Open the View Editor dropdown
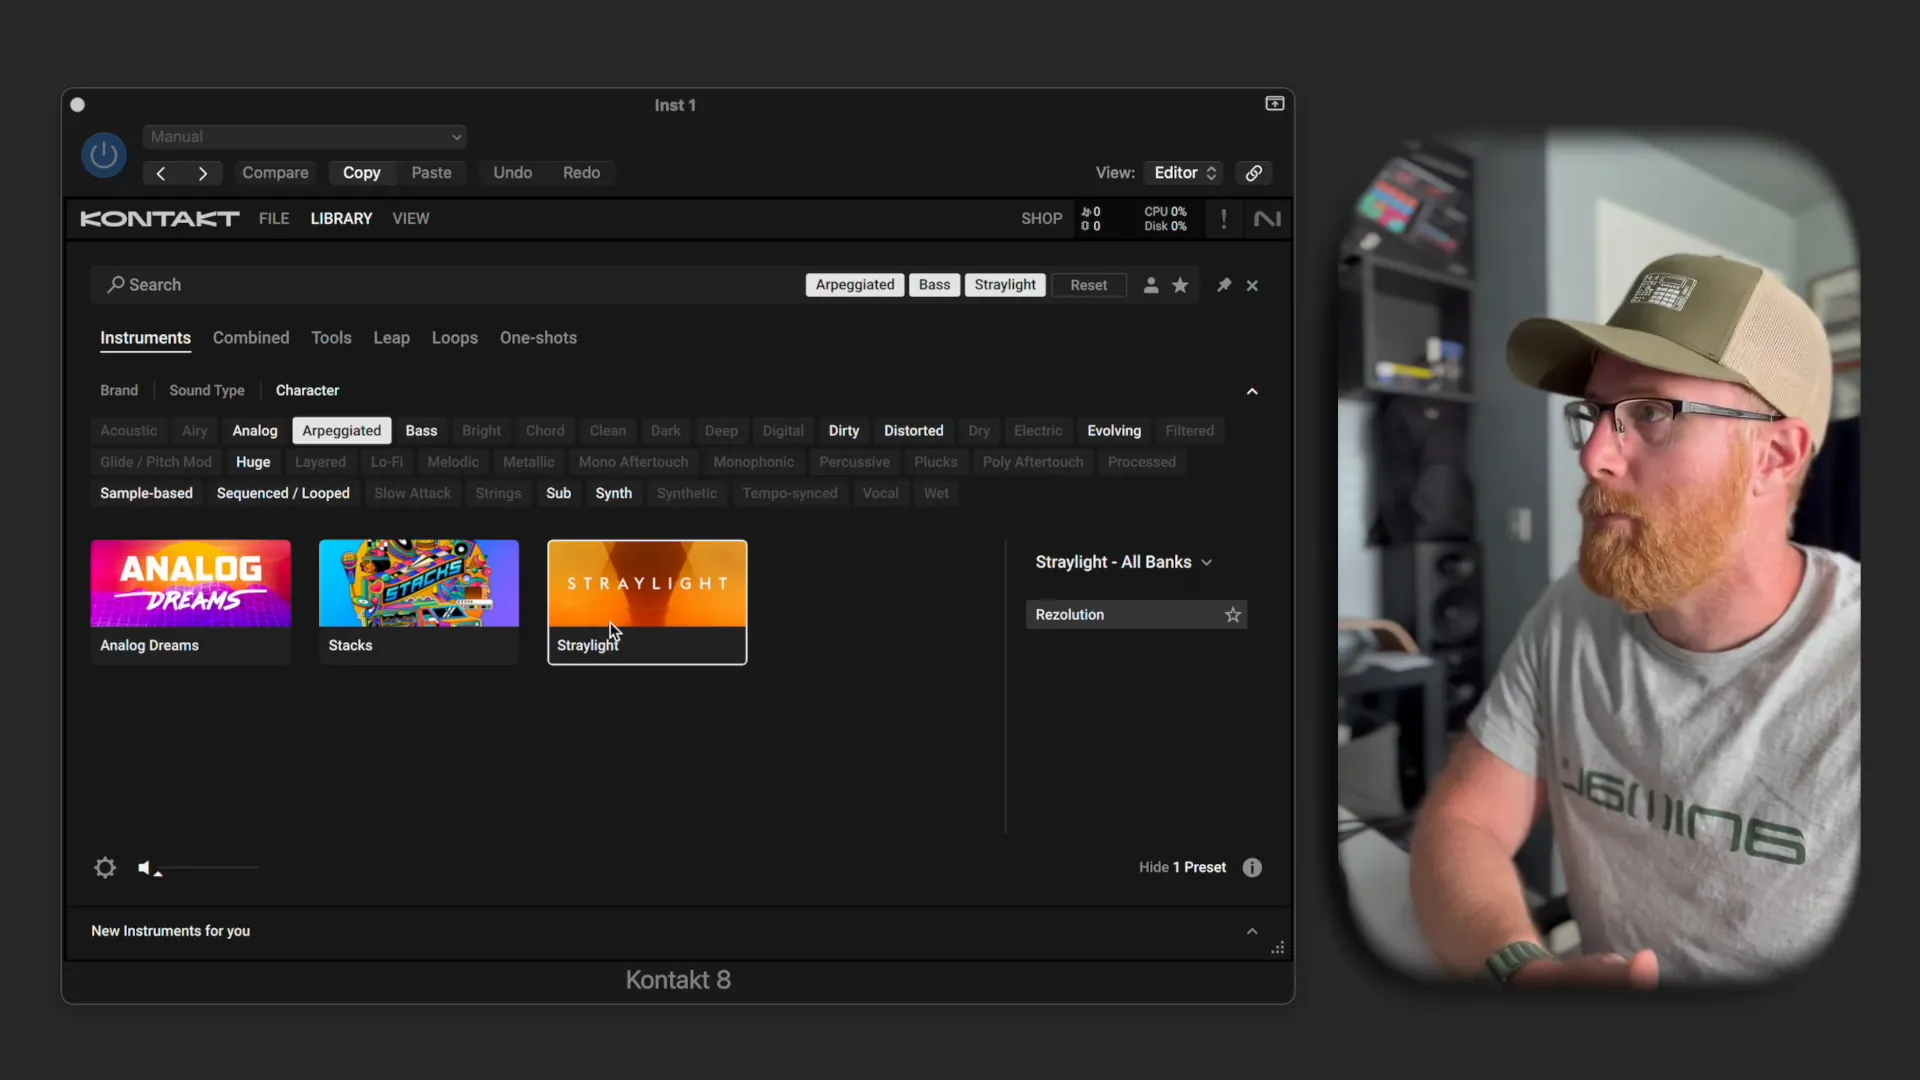This screenshot has width=1920, height=1080. point(1184,173)
